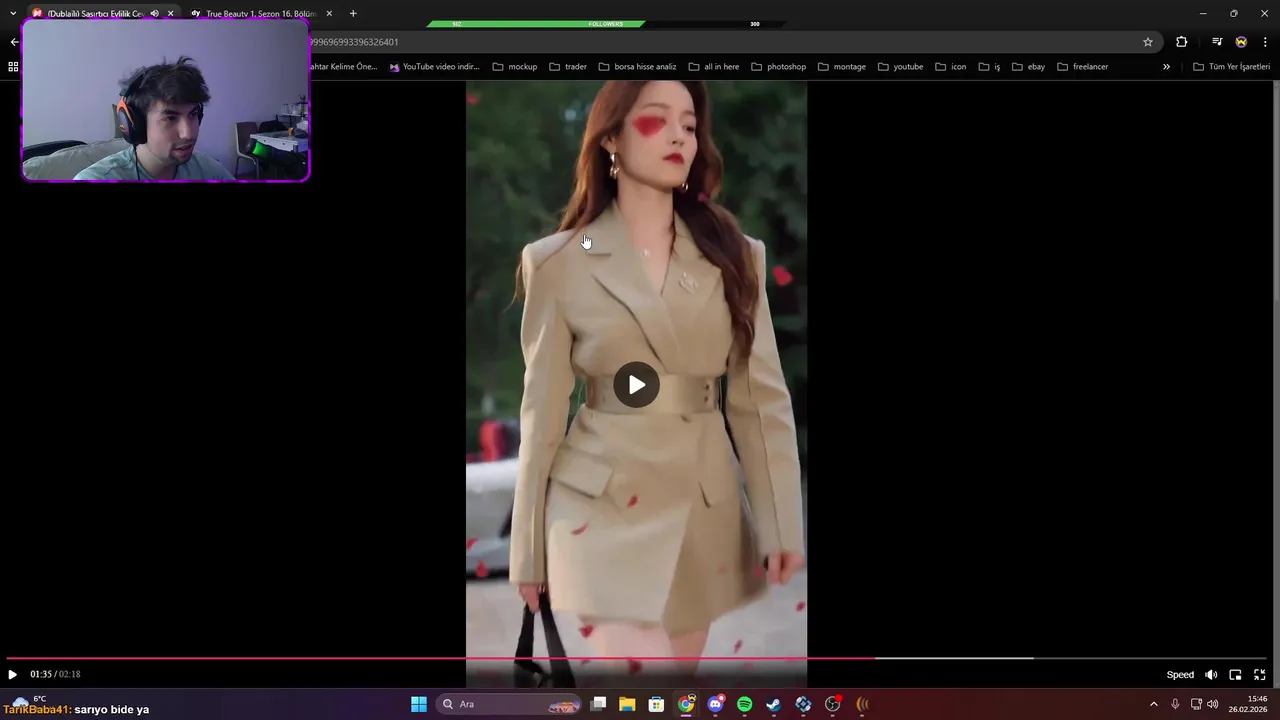Open the apps grid in bookmarks bar
Viewport: 1280px width, 720px height.
coord(13,67)
